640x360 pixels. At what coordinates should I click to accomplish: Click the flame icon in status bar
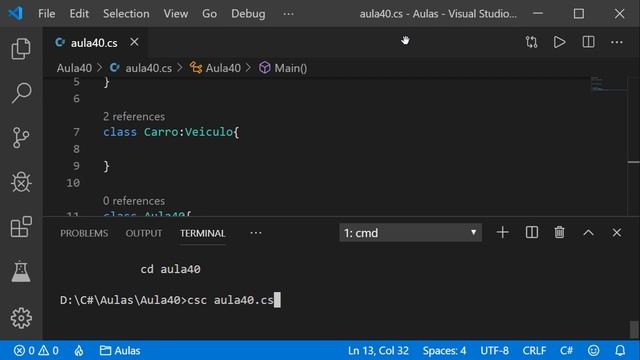[79, 351]
